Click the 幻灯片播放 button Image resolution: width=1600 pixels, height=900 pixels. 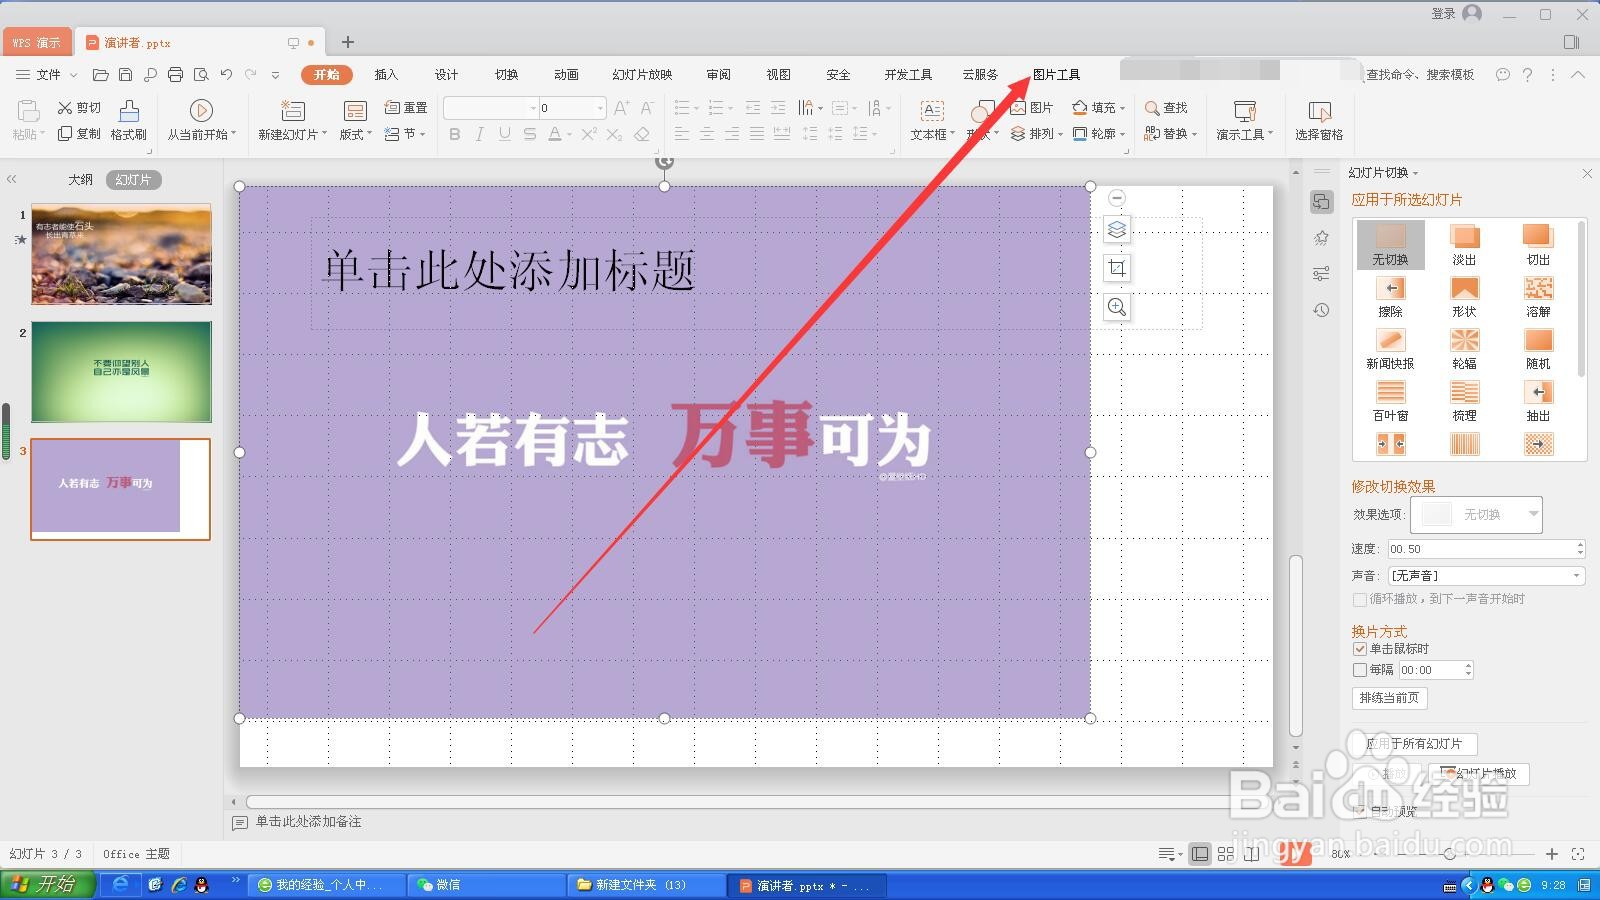pyautogui.click(x=1480, y=774)
